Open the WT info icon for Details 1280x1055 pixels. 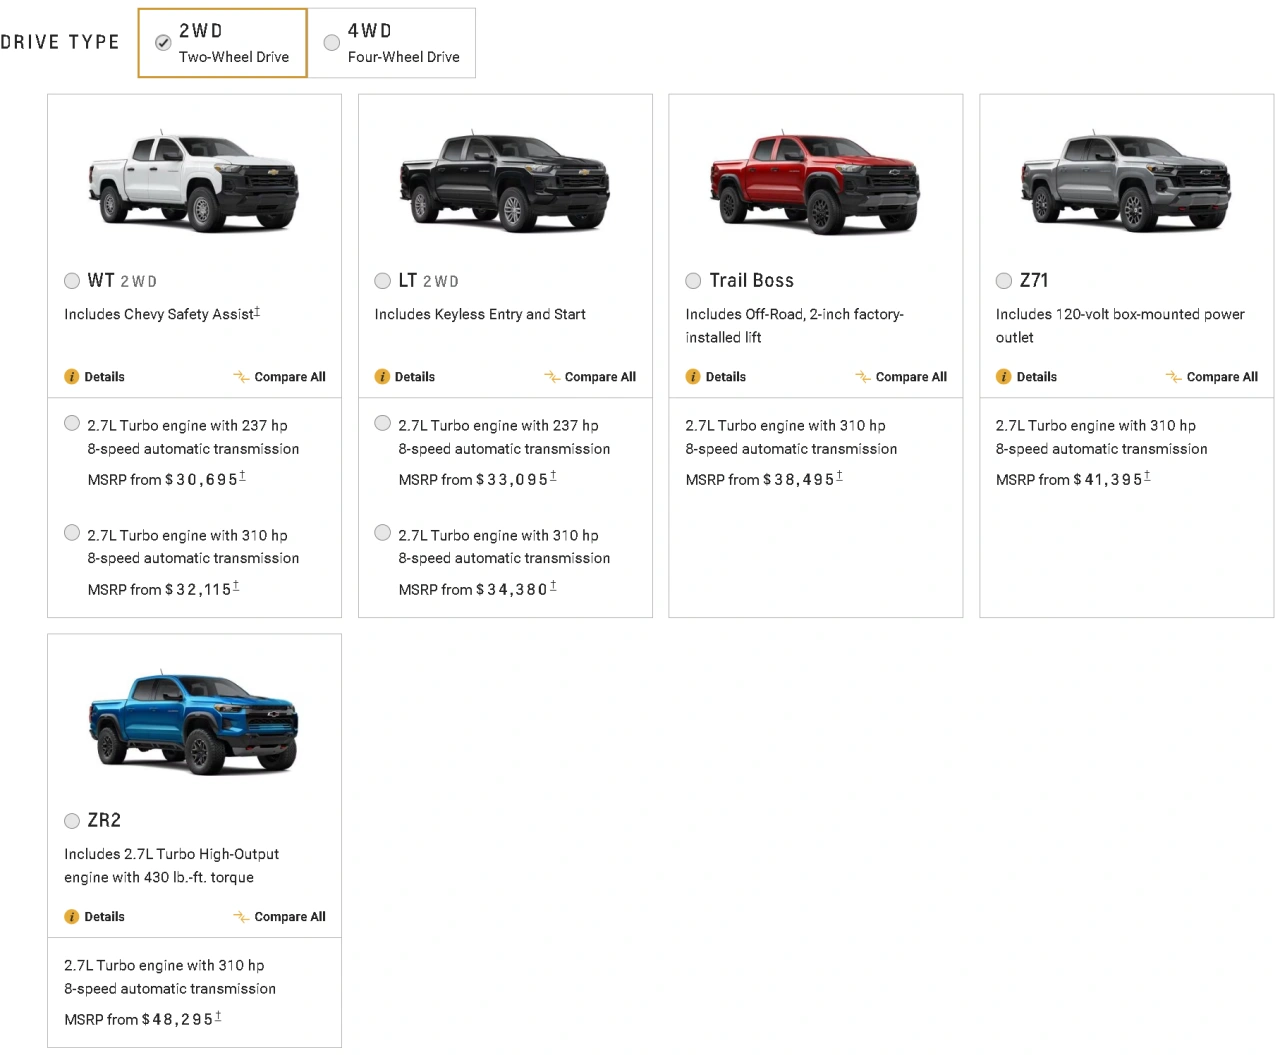tap(72, 377)
